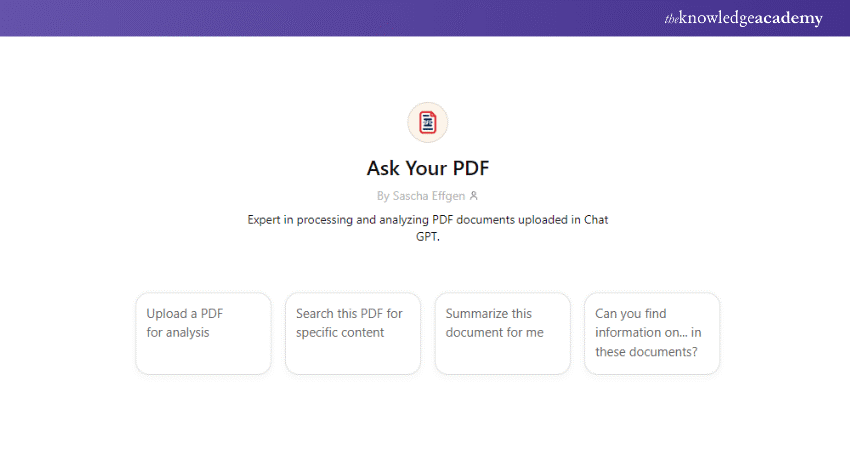Click the "Ask Your PDF" title

tap(428, 167)
